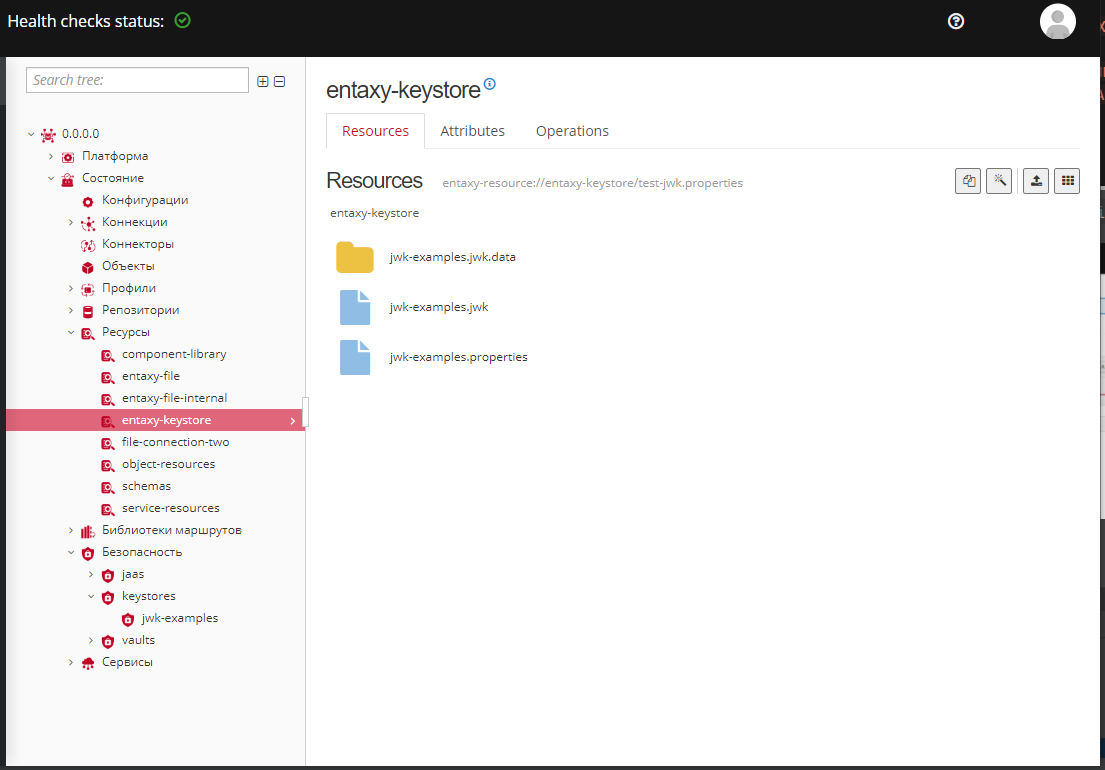
Task: Switch to grid view icon
Action: (x=1067, y=181)
